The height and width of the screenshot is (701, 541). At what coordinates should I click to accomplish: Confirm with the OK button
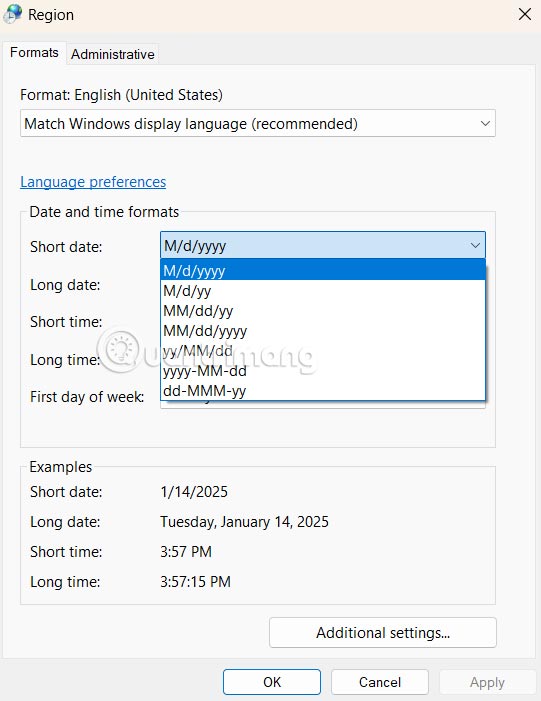[272, 682]
